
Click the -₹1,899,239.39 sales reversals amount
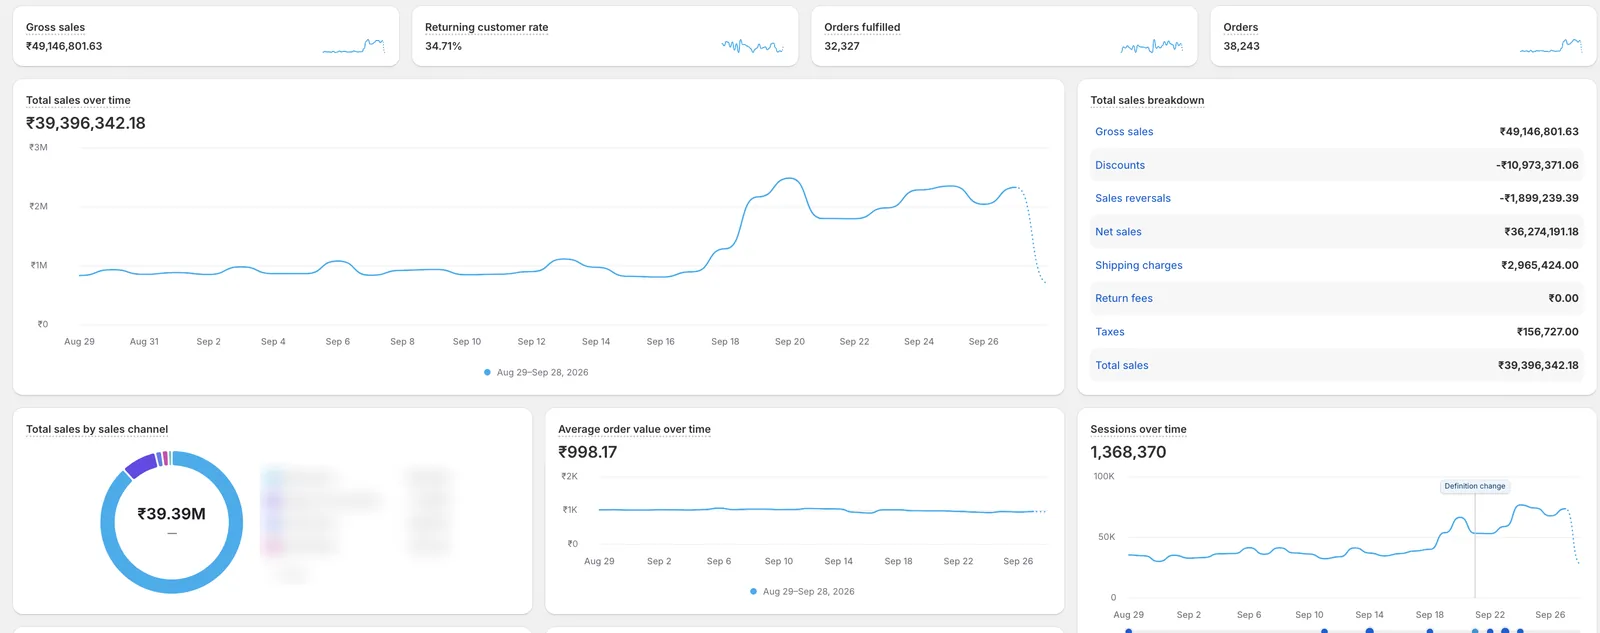tap(1539, 198)
